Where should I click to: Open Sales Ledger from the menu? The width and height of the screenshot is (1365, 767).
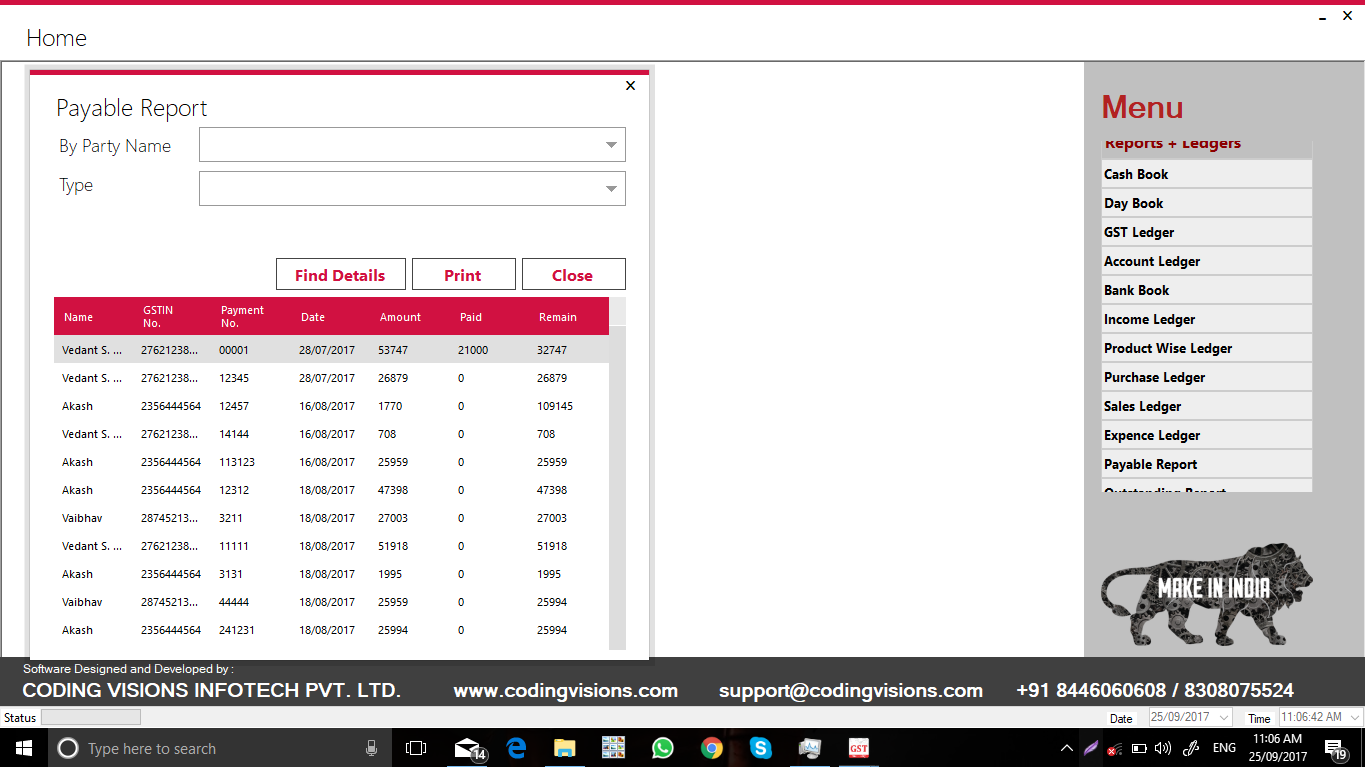coord(1206,406)
